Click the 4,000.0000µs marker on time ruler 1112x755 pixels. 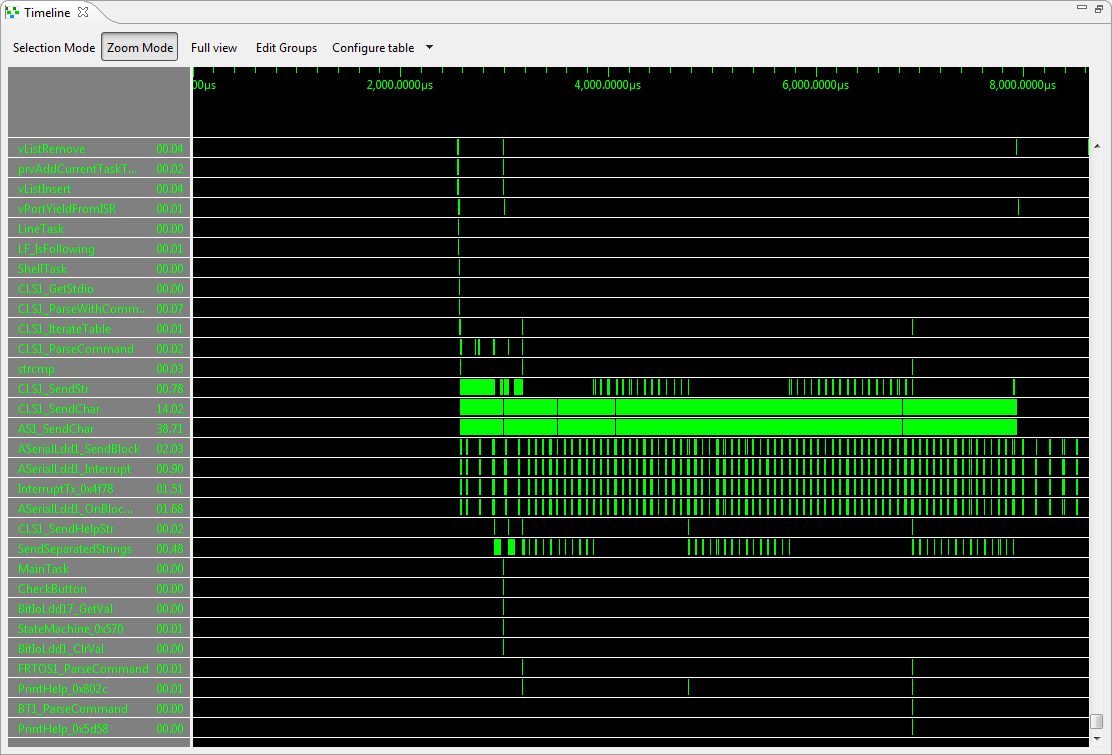tap(607, 85)
